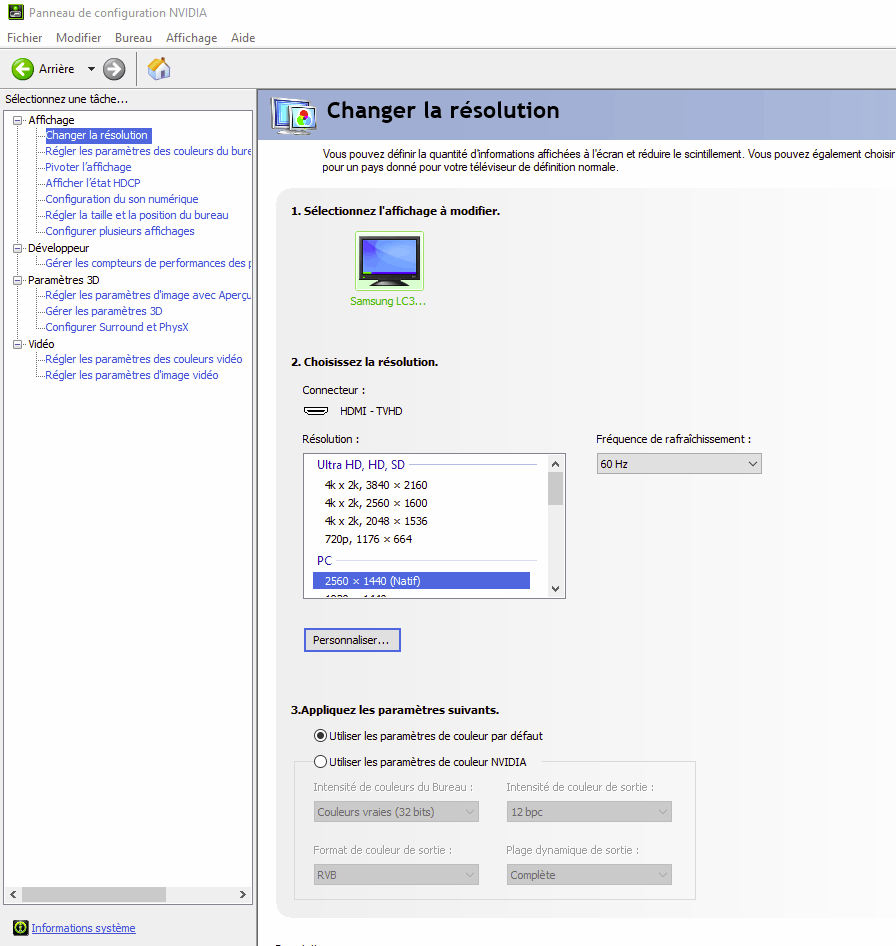Open the Affichage menu
Screen dimensions: 896x946
coord(191,37)
